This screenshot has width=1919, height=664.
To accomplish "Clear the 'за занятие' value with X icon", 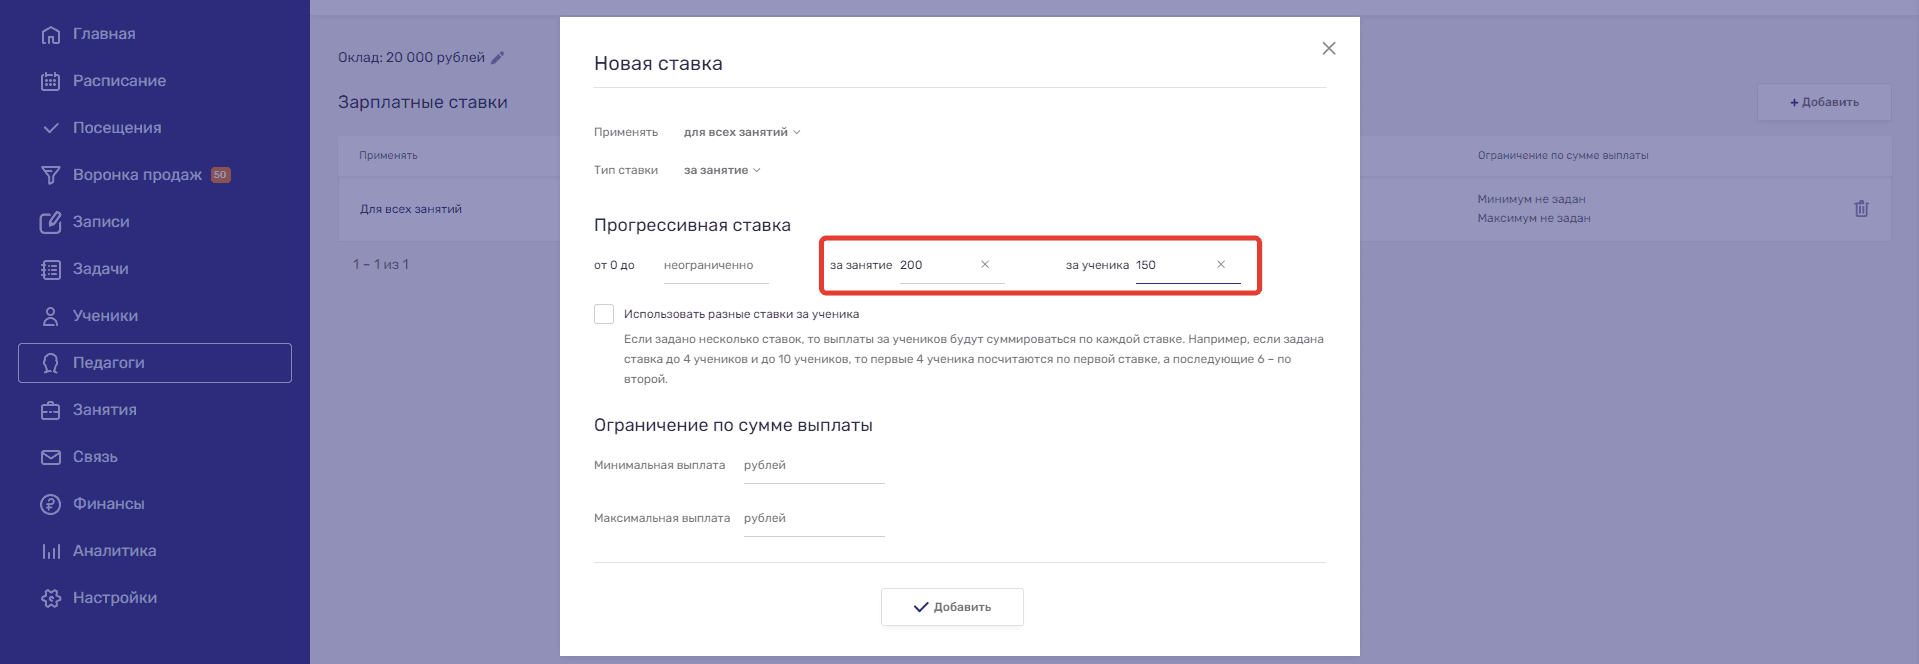I will [x=985, y=265].
